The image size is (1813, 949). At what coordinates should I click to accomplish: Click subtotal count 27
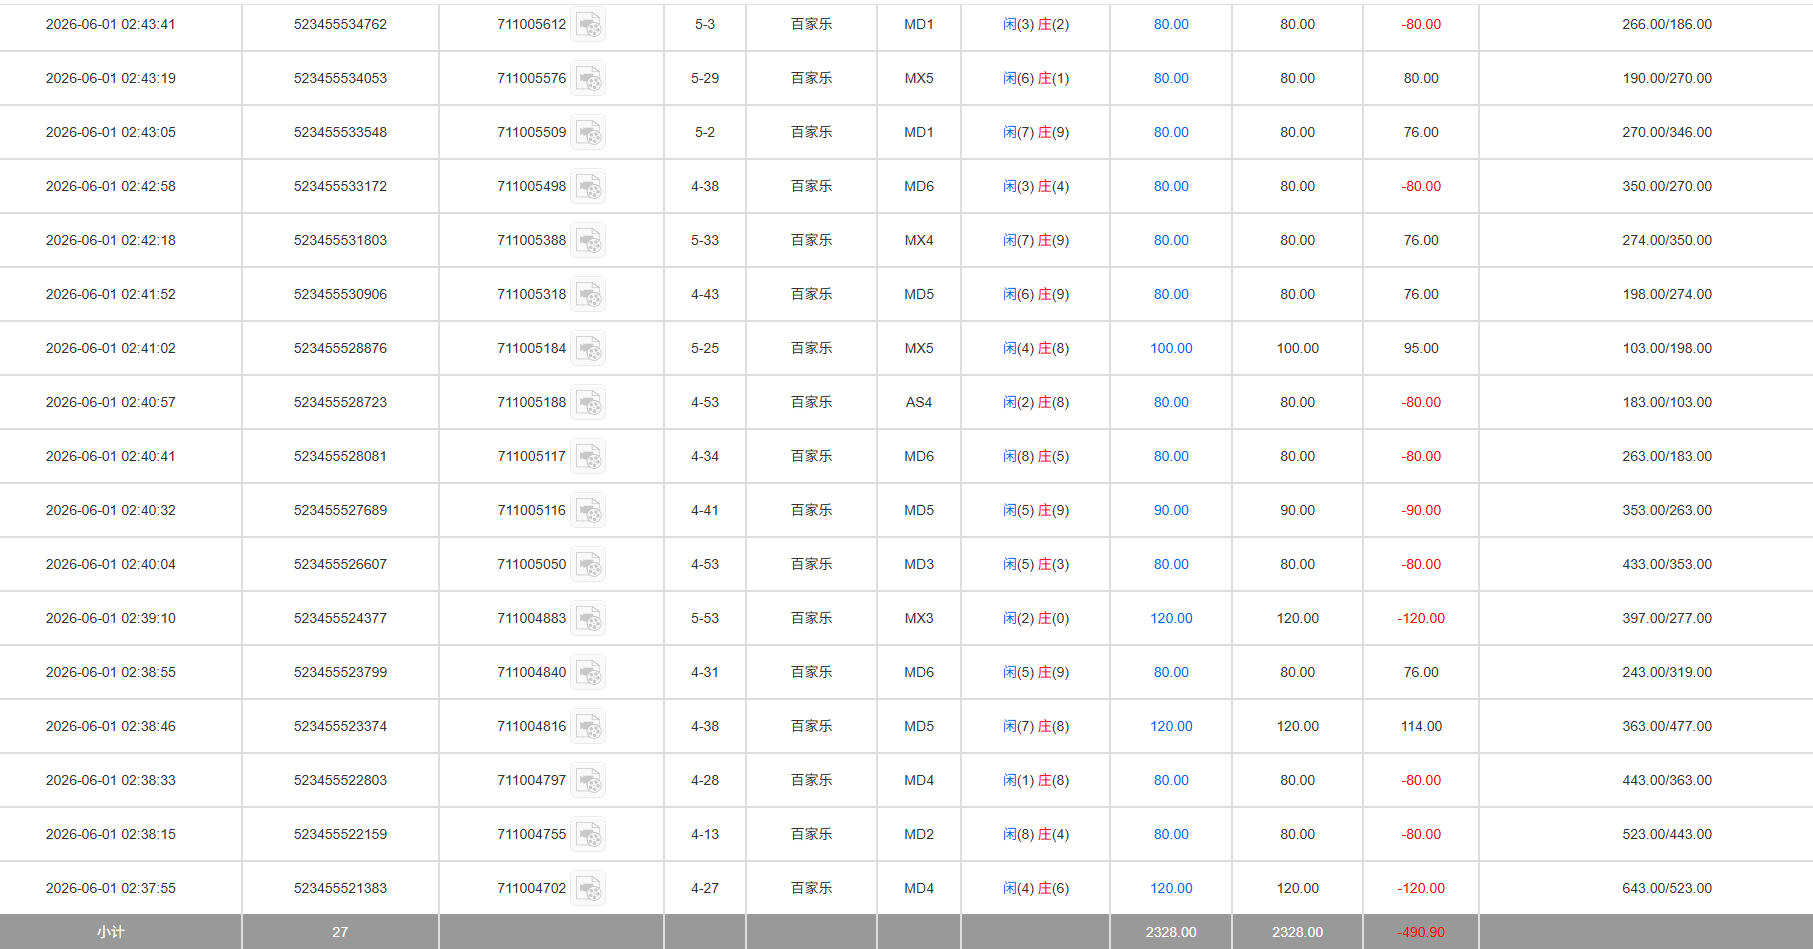(340, 932)
